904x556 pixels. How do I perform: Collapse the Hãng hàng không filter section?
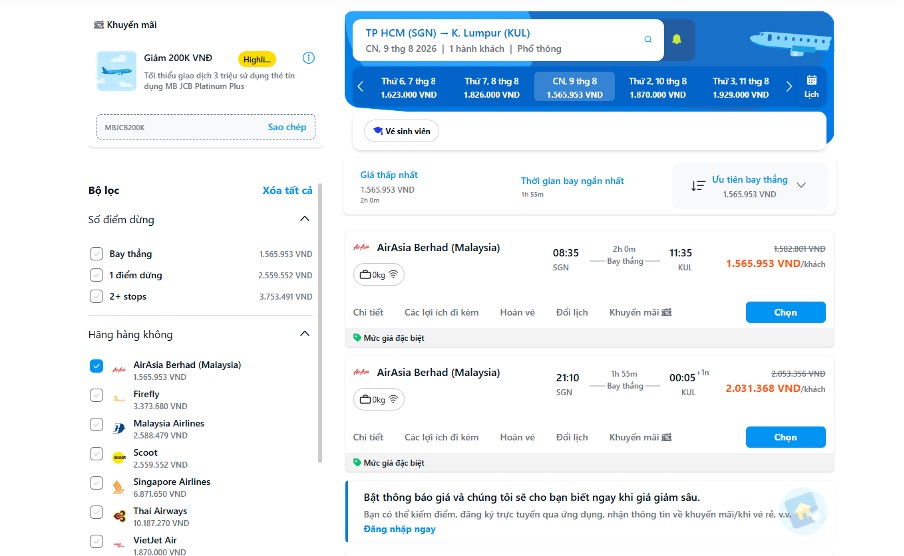[x=304, y=333]
